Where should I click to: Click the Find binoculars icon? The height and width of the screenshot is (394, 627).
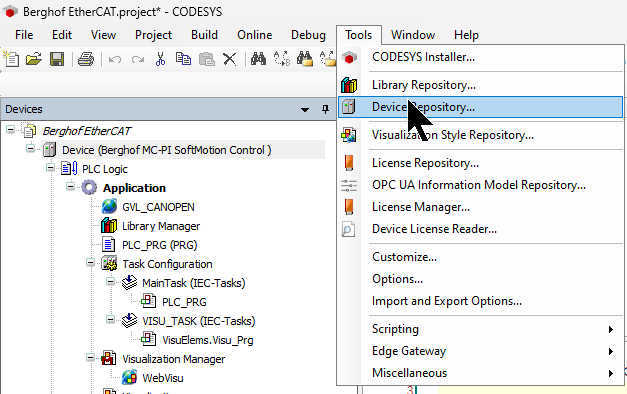(x=258, y=59)
